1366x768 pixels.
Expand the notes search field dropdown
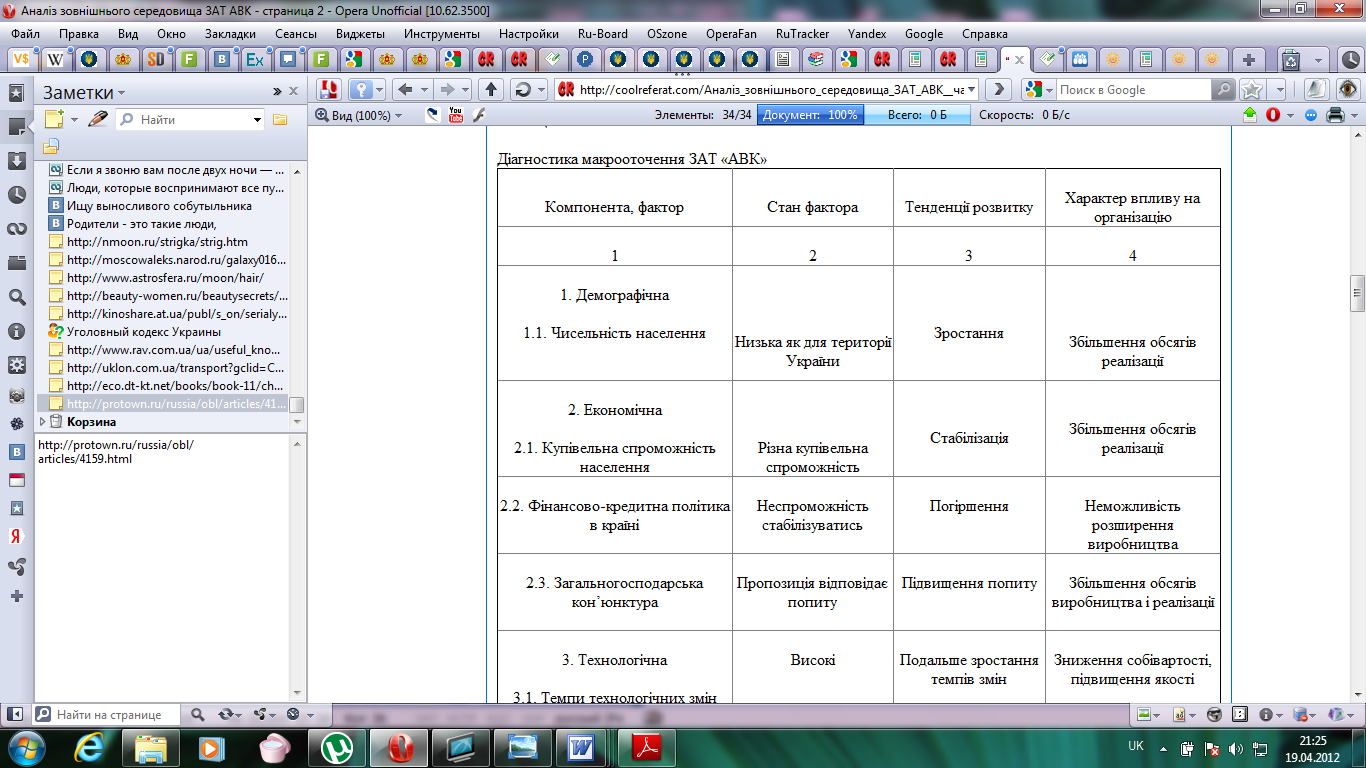coord(257,120)
